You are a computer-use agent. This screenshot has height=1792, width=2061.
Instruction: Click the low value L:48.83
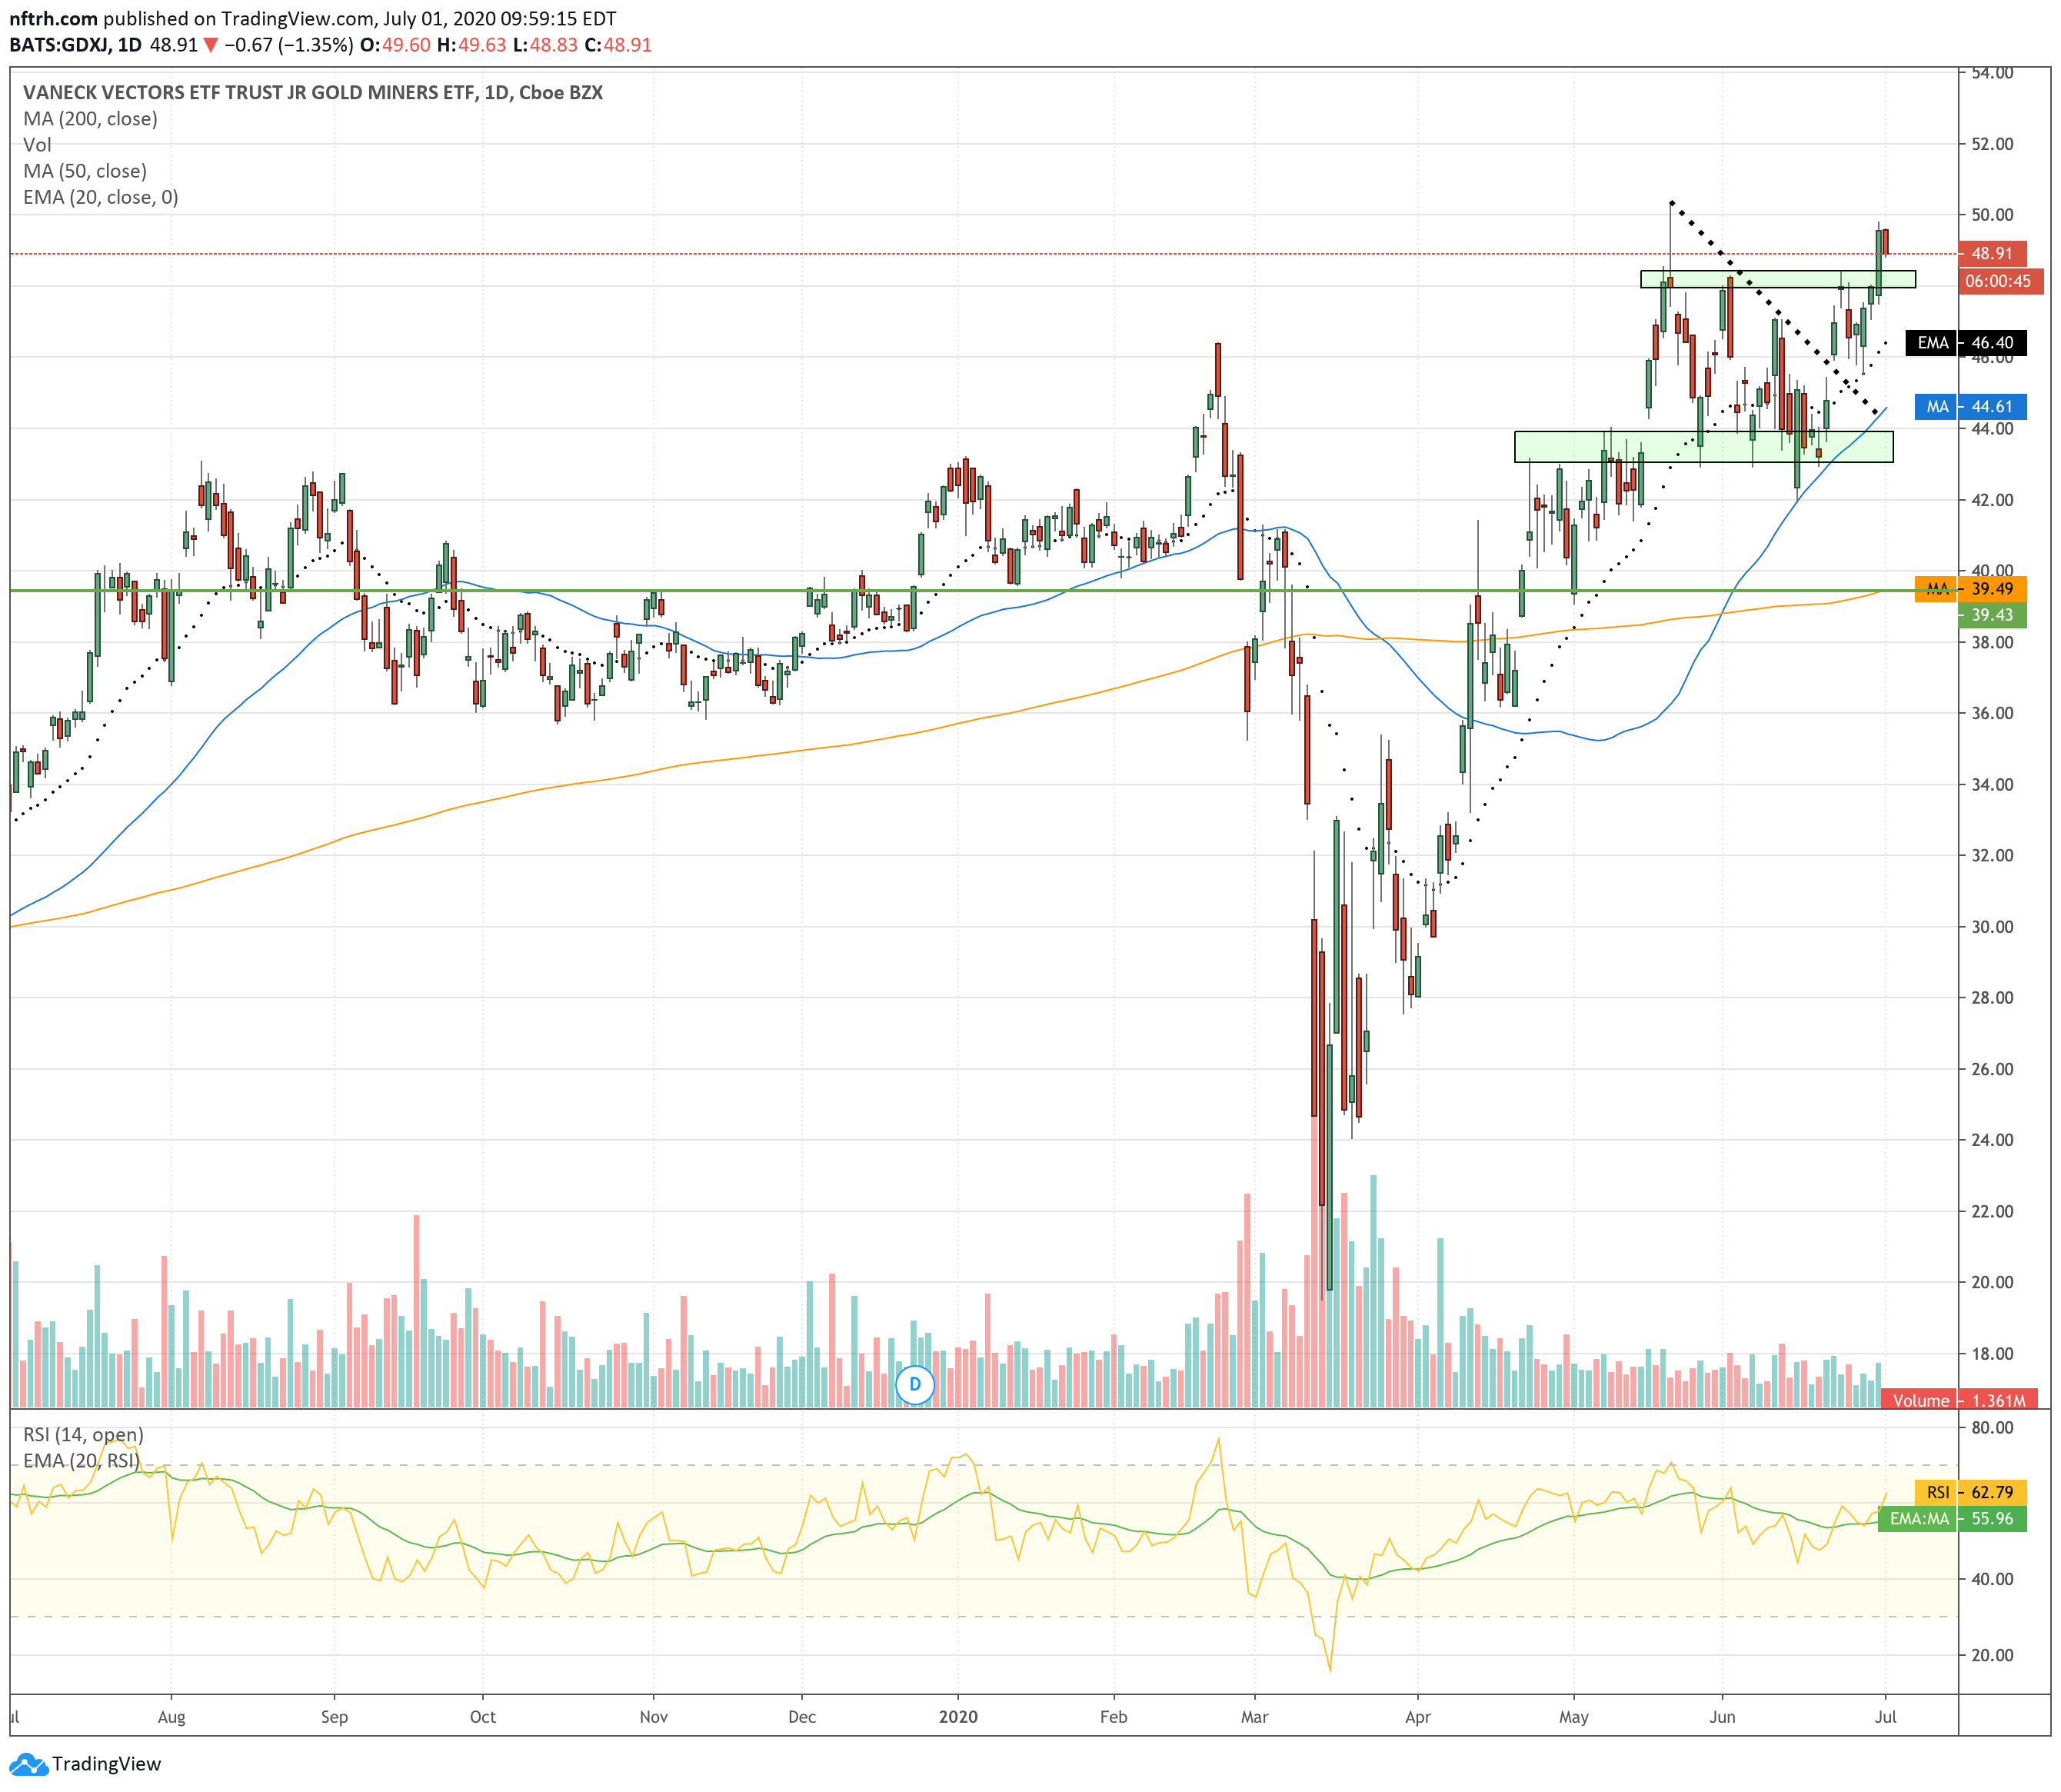pos(546,45)
